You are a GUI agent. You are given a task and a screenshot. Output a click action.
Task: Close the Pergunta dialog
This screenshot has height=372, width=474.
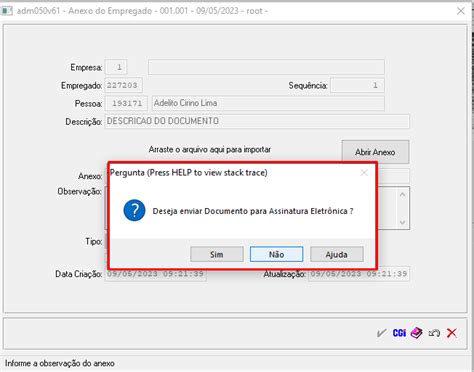[364, 173]
